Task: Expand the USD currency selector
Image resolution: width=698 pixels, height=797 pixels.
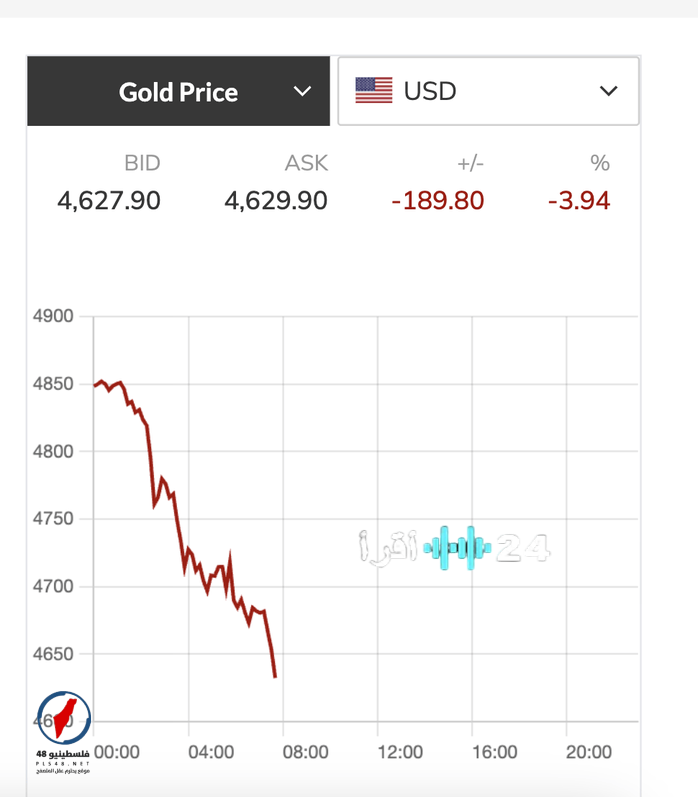Action: (488, 91)
